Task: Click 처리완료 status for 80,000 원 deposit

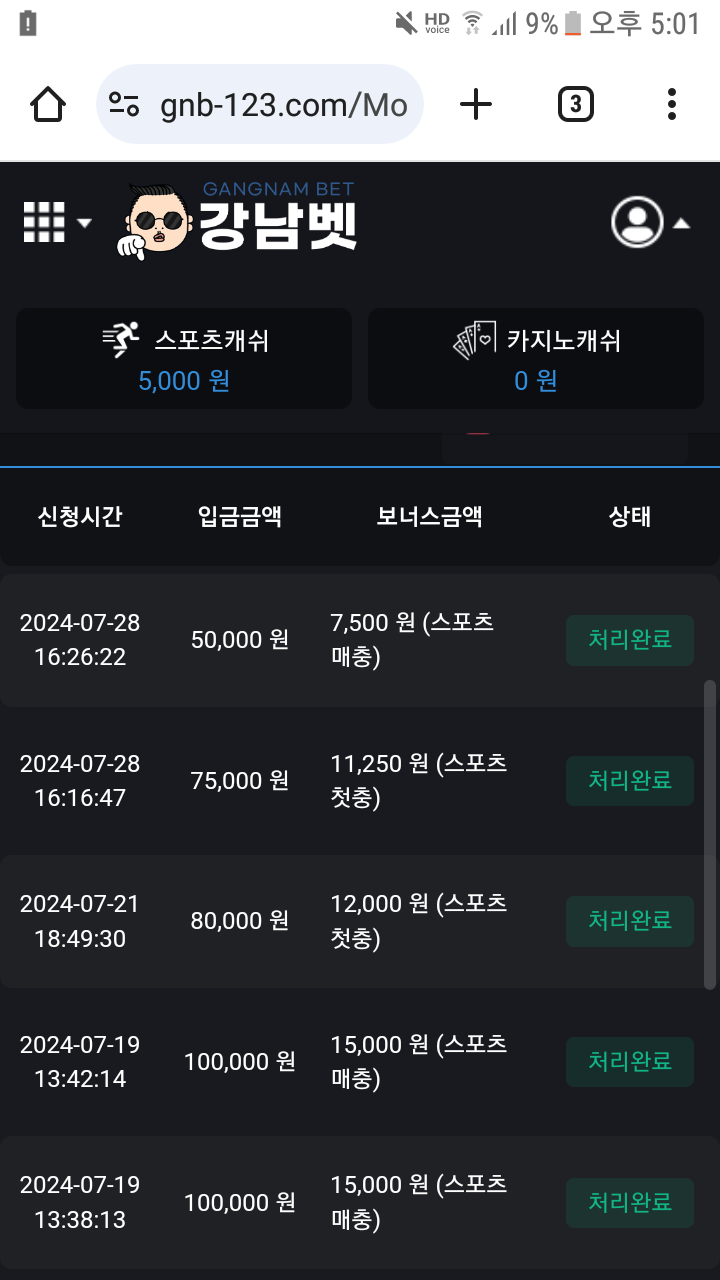Action: (x=630, y=921)
